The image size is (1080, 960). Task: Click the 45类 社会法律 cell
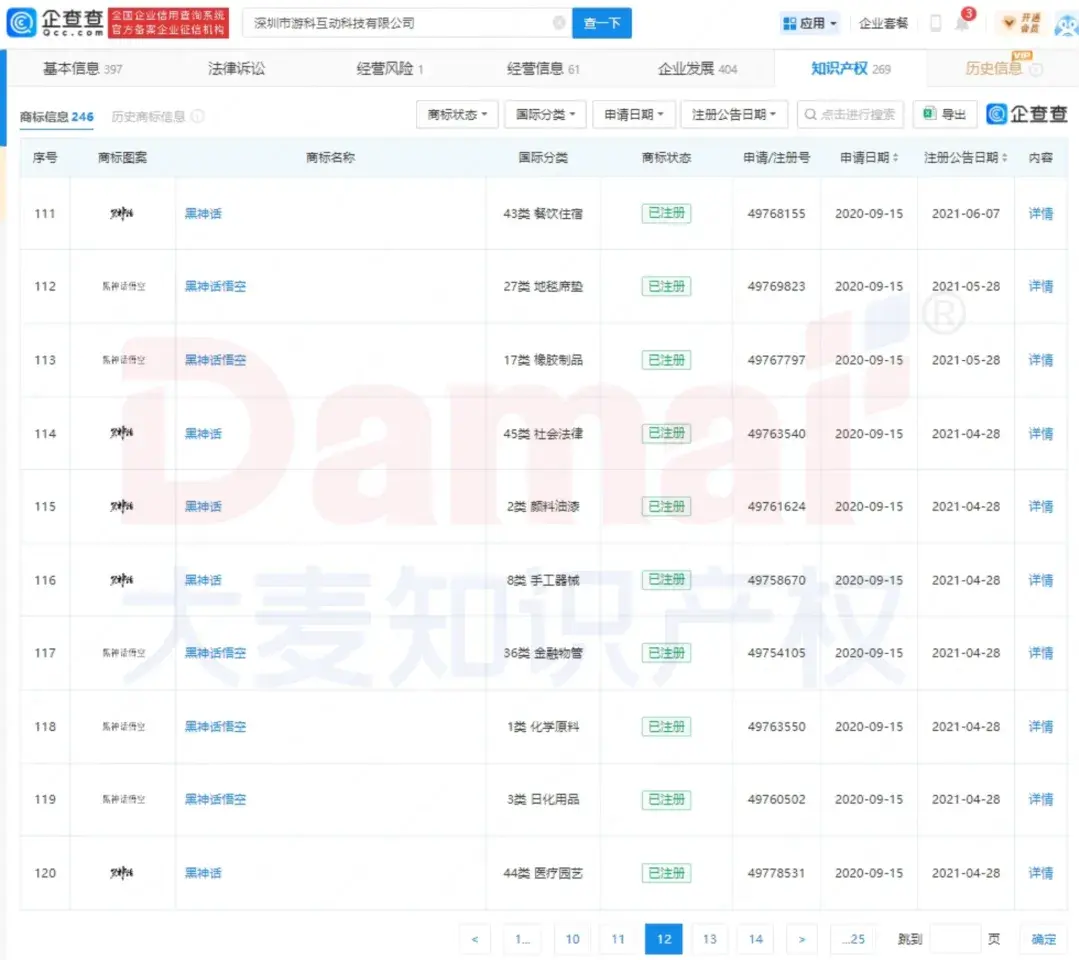pos(543,434)
